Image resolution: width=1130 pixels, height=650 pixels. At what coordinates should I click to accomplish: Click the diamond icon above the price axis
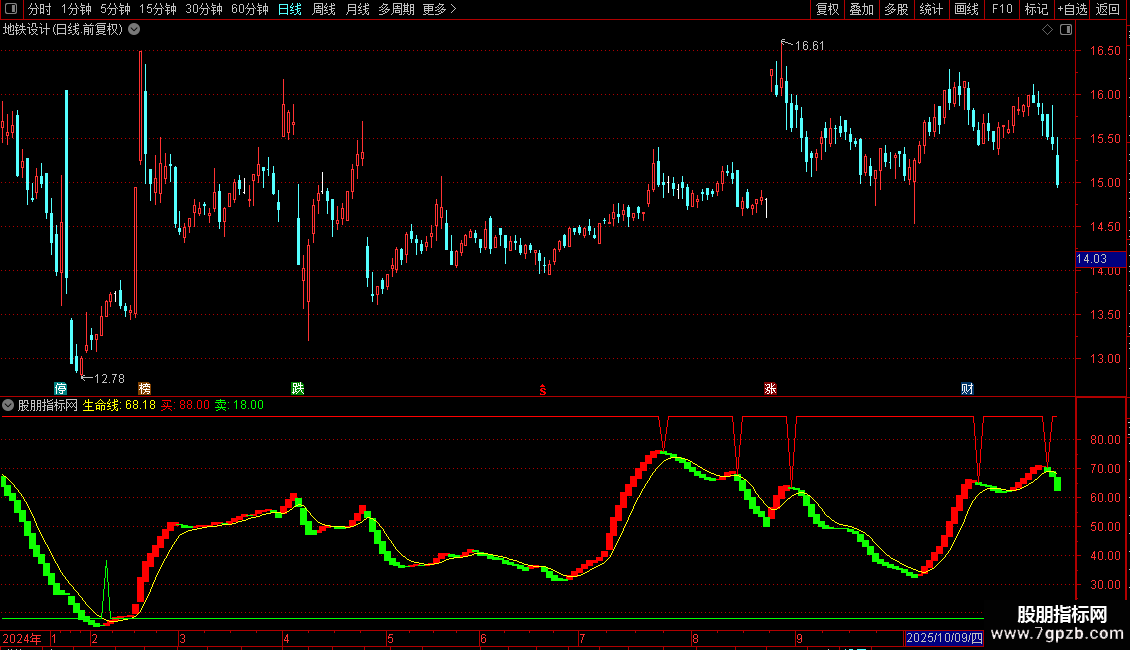click(x=1048, y=30)
